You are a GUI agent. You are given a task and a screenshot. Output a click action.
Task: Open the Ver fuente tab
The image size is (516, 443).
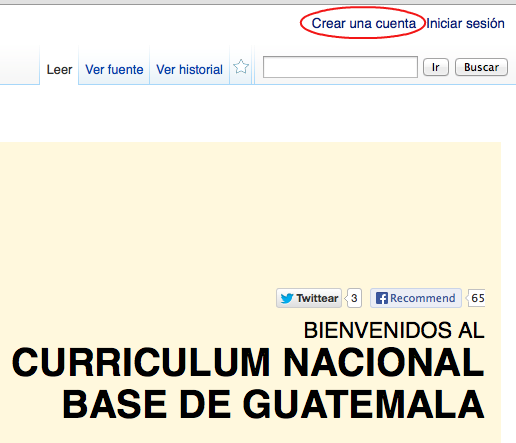point(114,70)
